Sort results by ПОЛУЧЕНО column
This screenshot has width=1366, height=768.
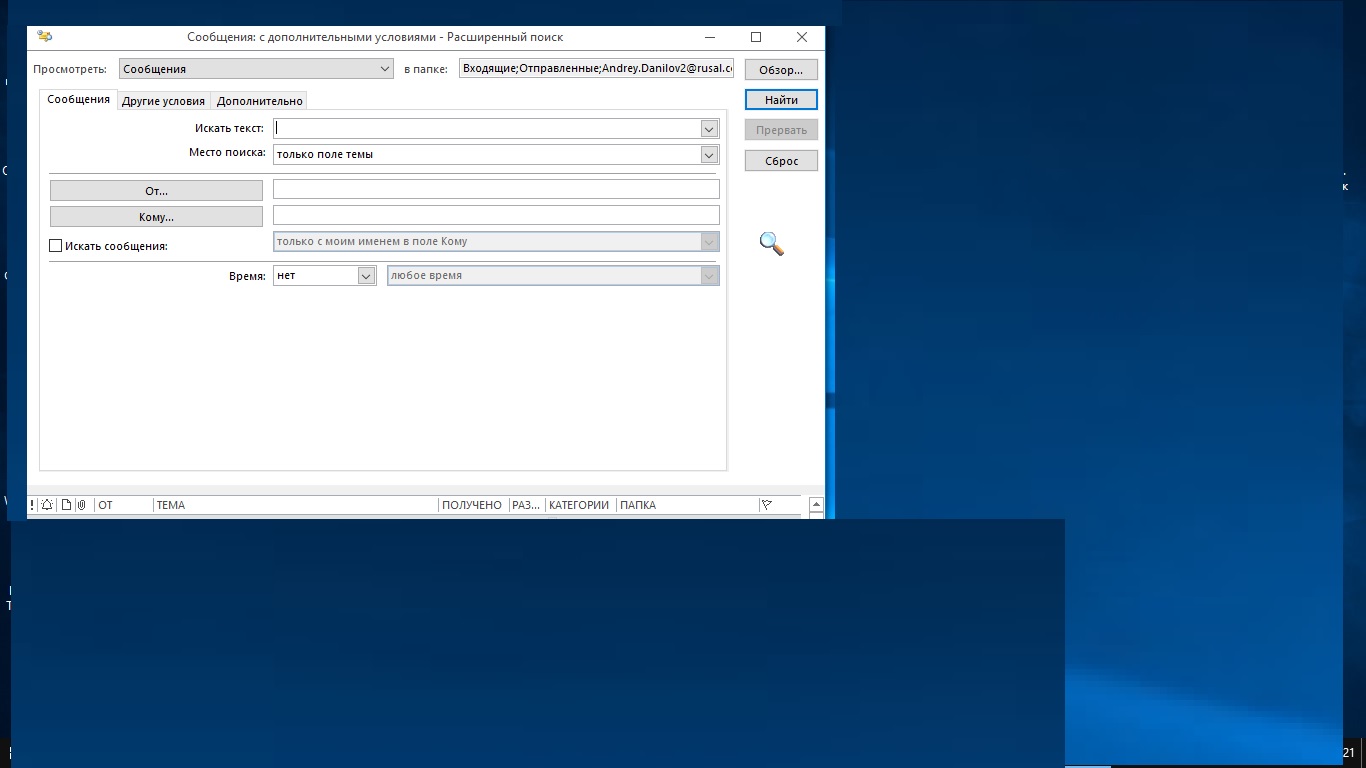tap(473, 505)
